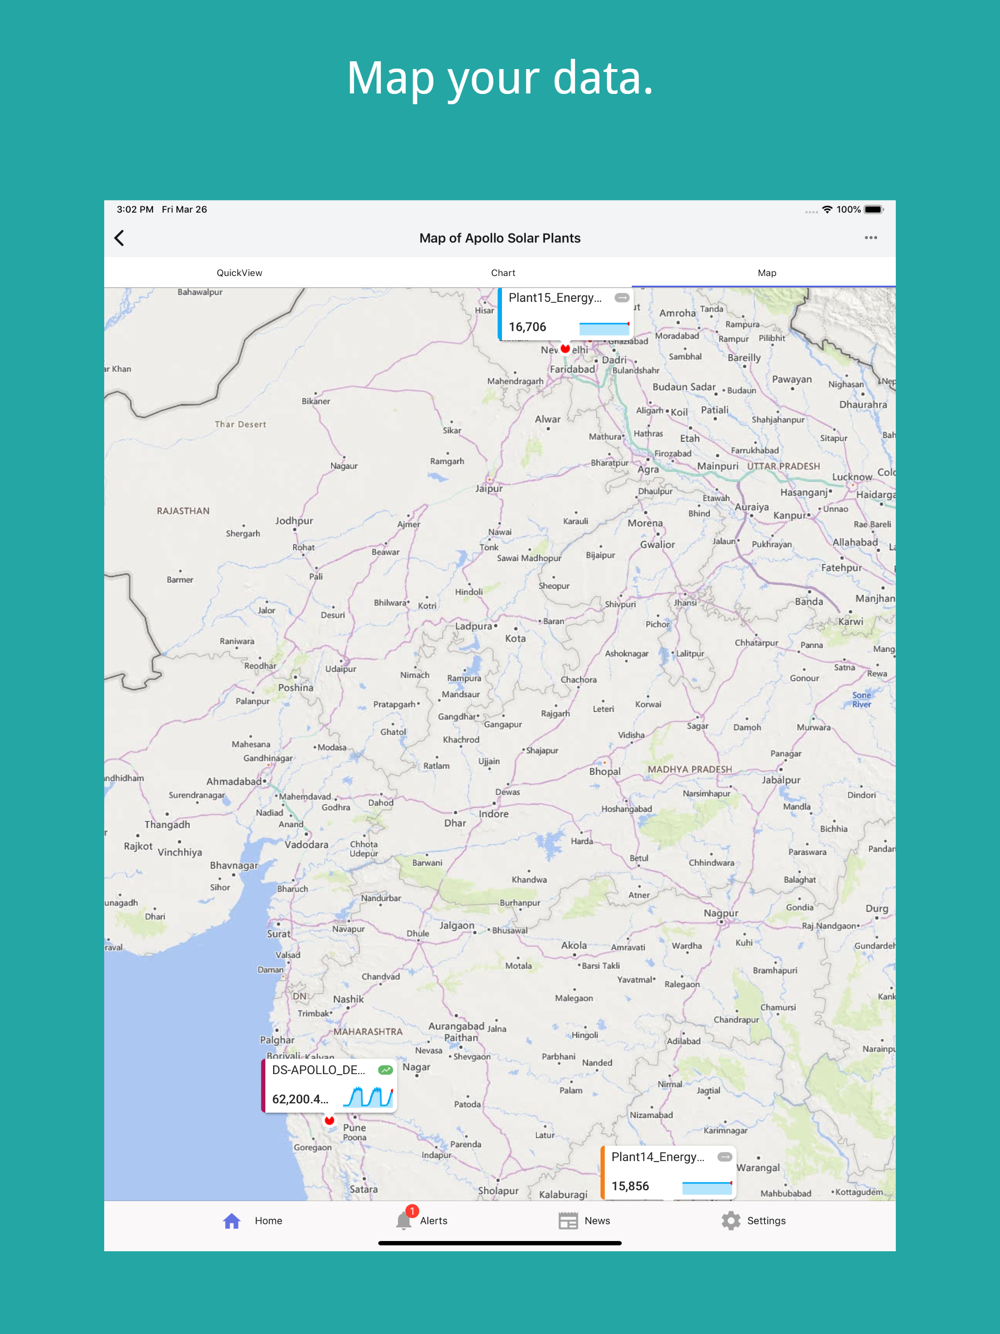Click Plant15 sparkline chart

604,328
